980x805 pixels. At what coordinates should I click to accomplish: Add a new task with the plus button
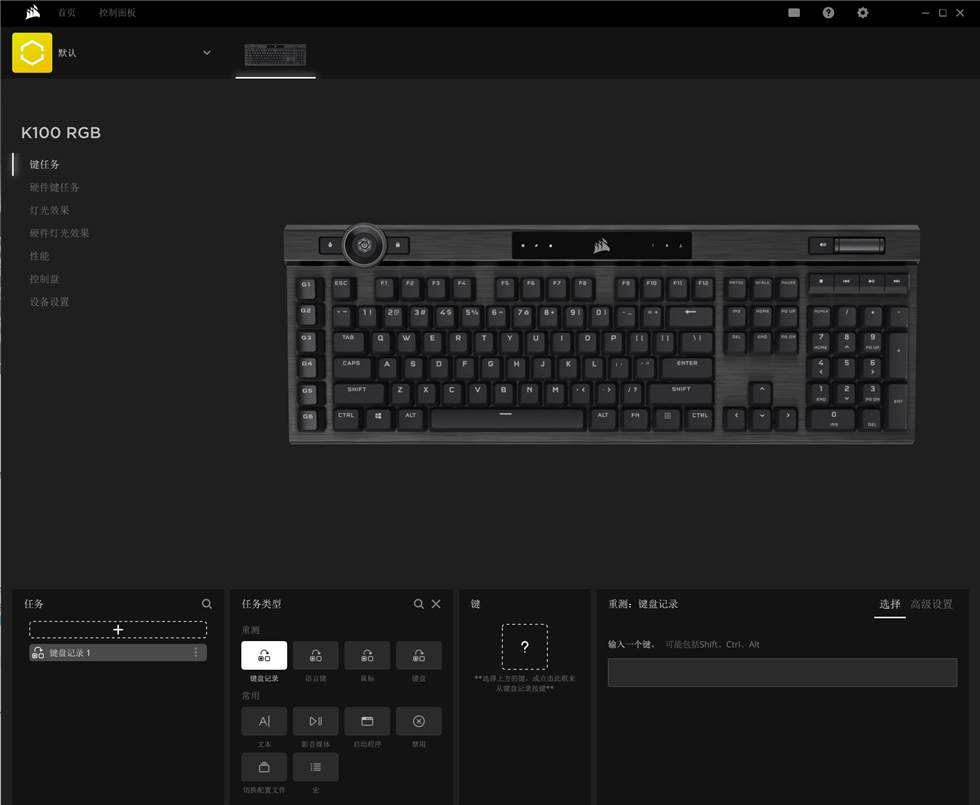(118, 629)
